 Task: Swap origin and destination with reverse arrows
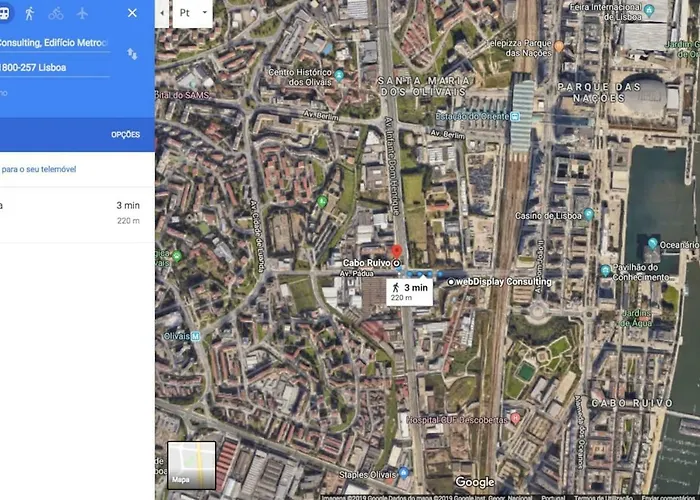[132, 54]
